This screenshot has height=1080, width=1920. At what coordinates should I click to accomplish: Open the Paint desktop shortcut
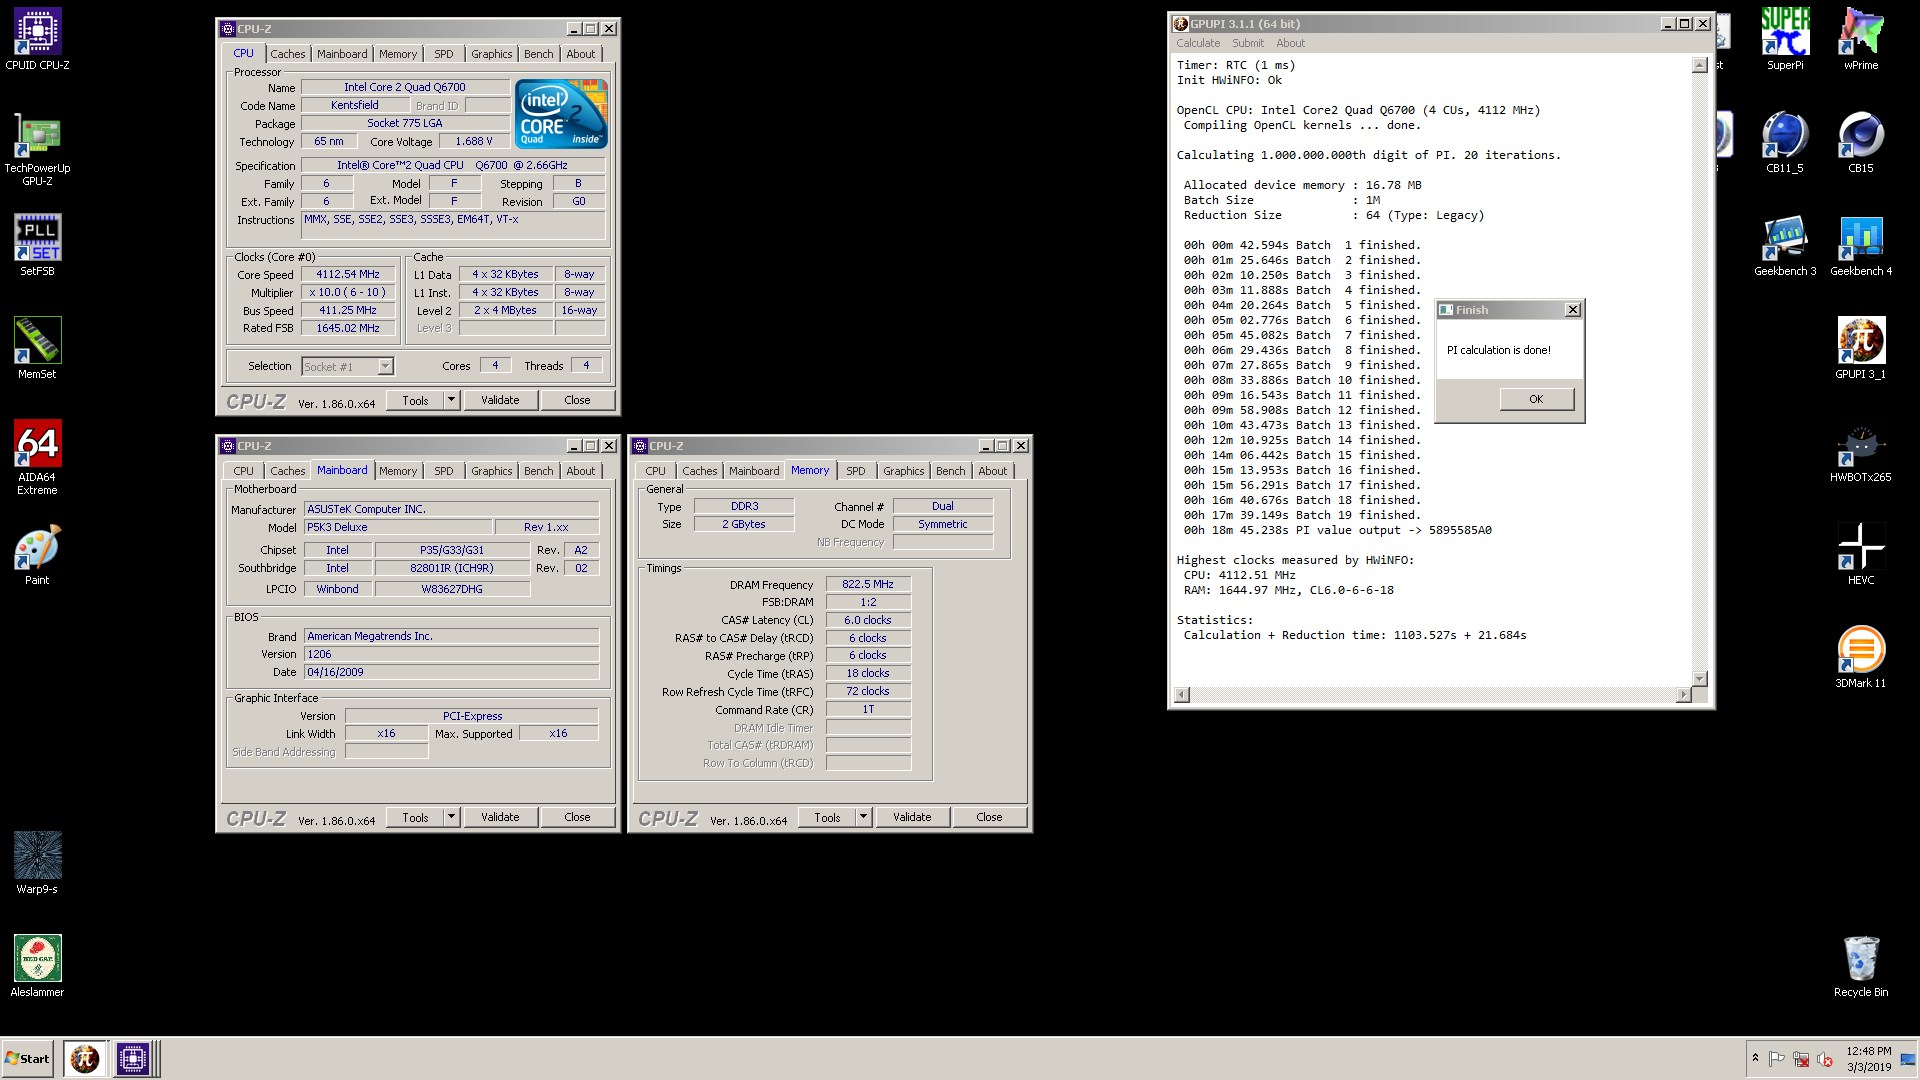[37, 555]
